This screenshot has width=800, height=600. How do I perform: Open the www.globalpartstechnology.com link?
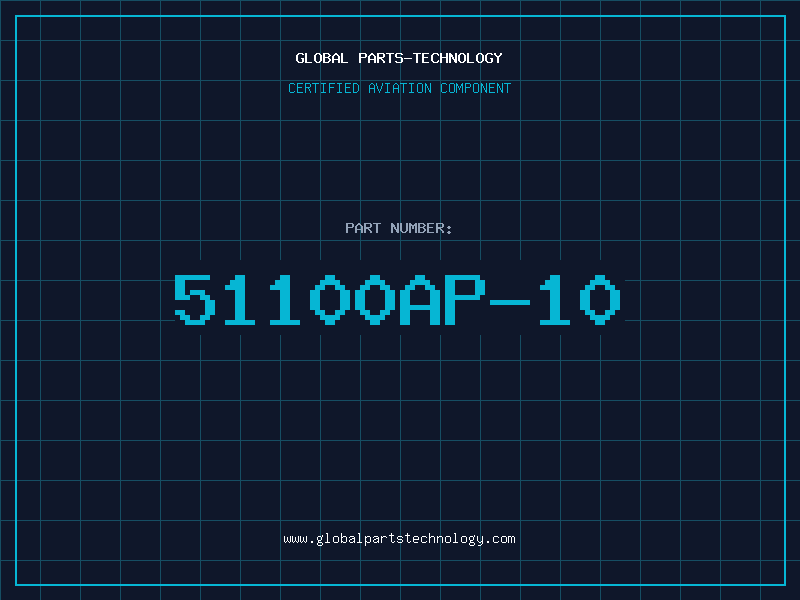pyautogui.click(x=399, y=539)
